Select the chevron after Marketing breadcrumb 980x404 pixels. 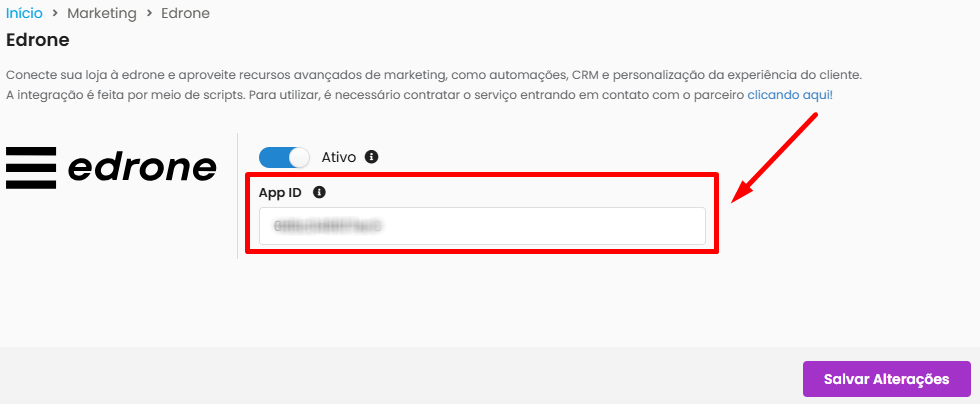(x=149, y=14)
